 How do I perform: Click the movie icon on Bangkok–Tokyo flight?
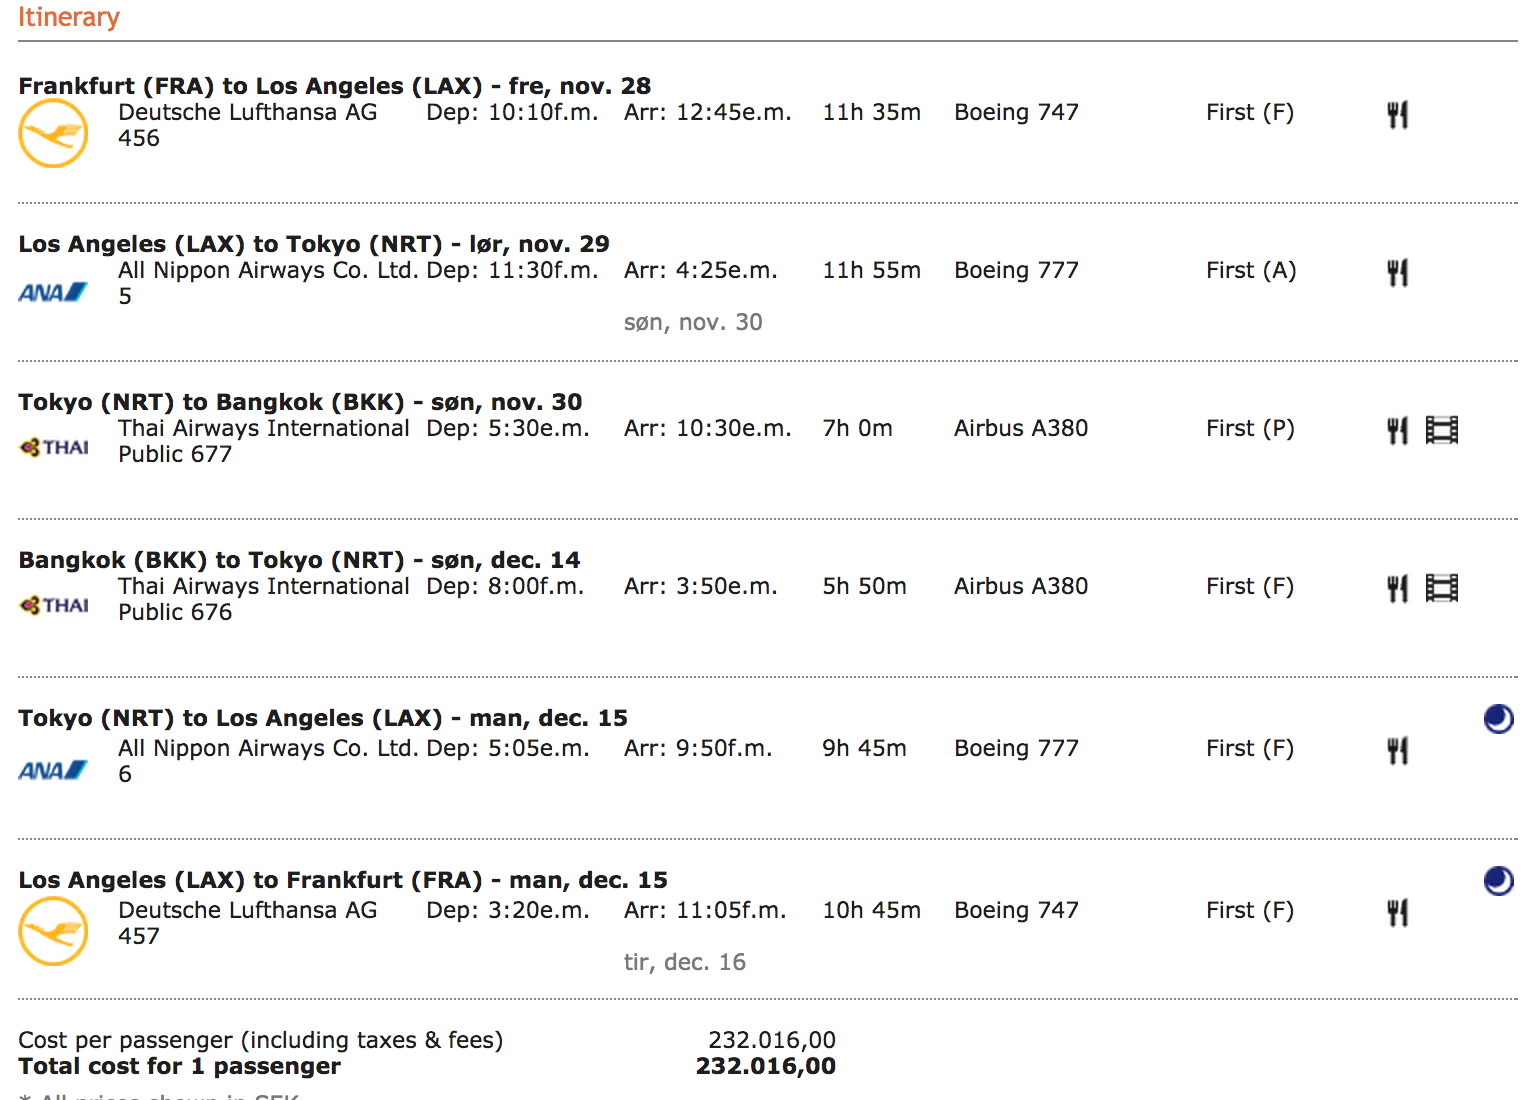tap(1441, 588)
